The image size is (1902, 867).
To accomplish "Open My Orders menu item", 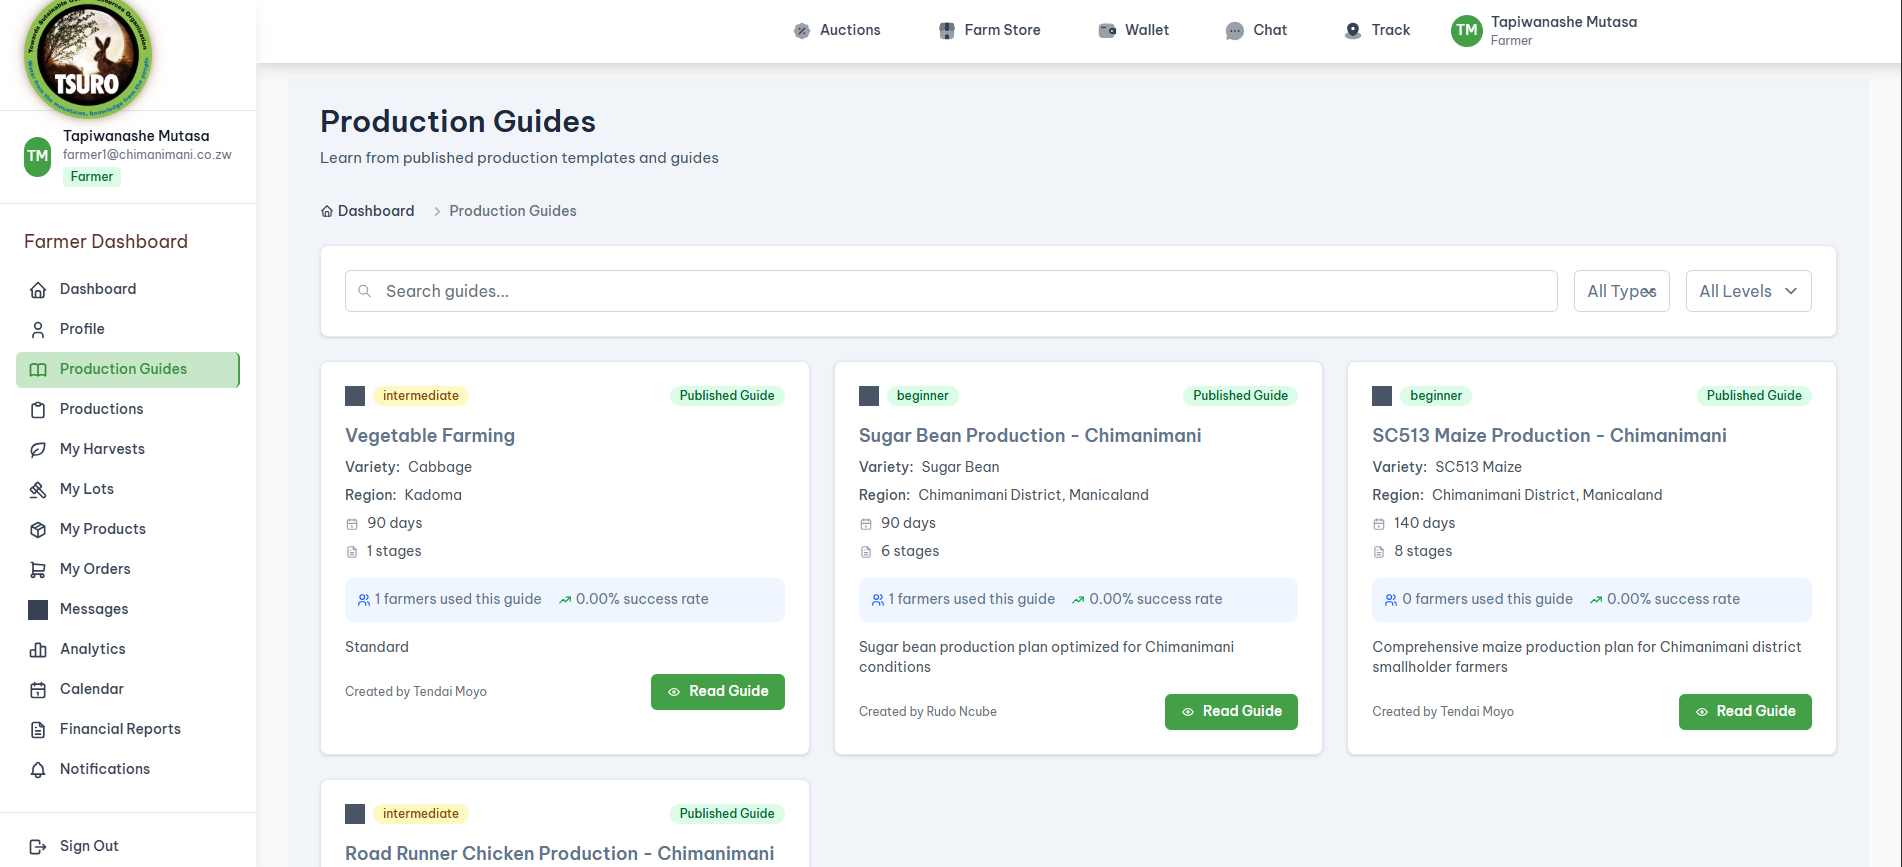I will coord(128,569).
